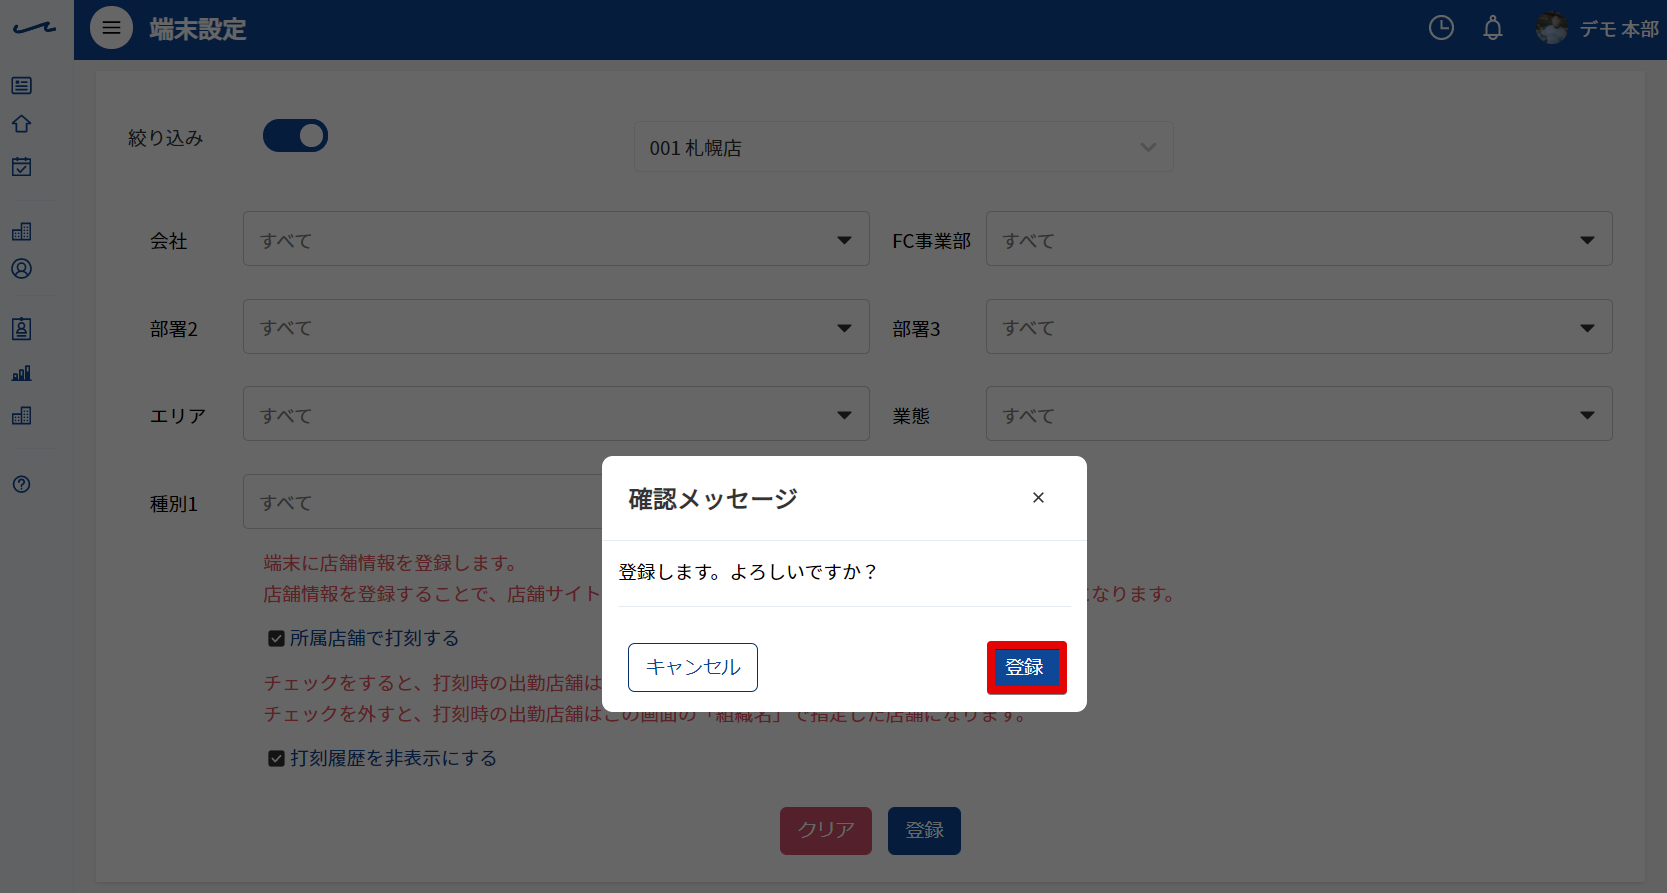Open the news list icon in sidebar
This screenshot has width=1667, height=893.
tap(21, 86)
